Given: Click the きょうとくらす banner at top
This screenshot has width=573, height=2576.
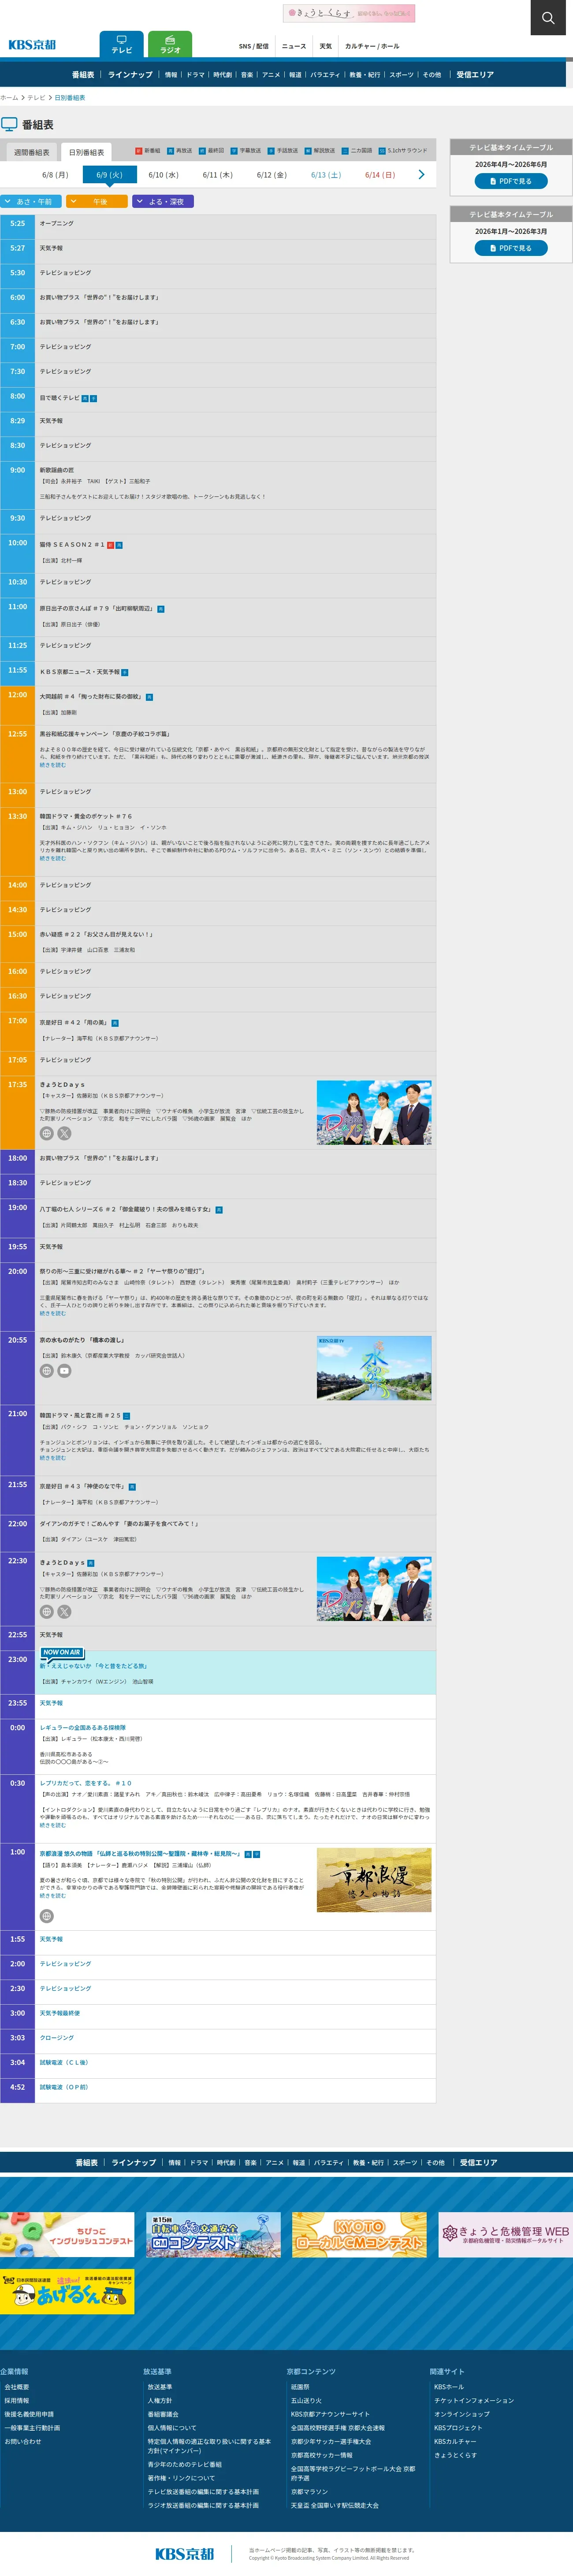Looking at the screenshot, I should 349,13.
